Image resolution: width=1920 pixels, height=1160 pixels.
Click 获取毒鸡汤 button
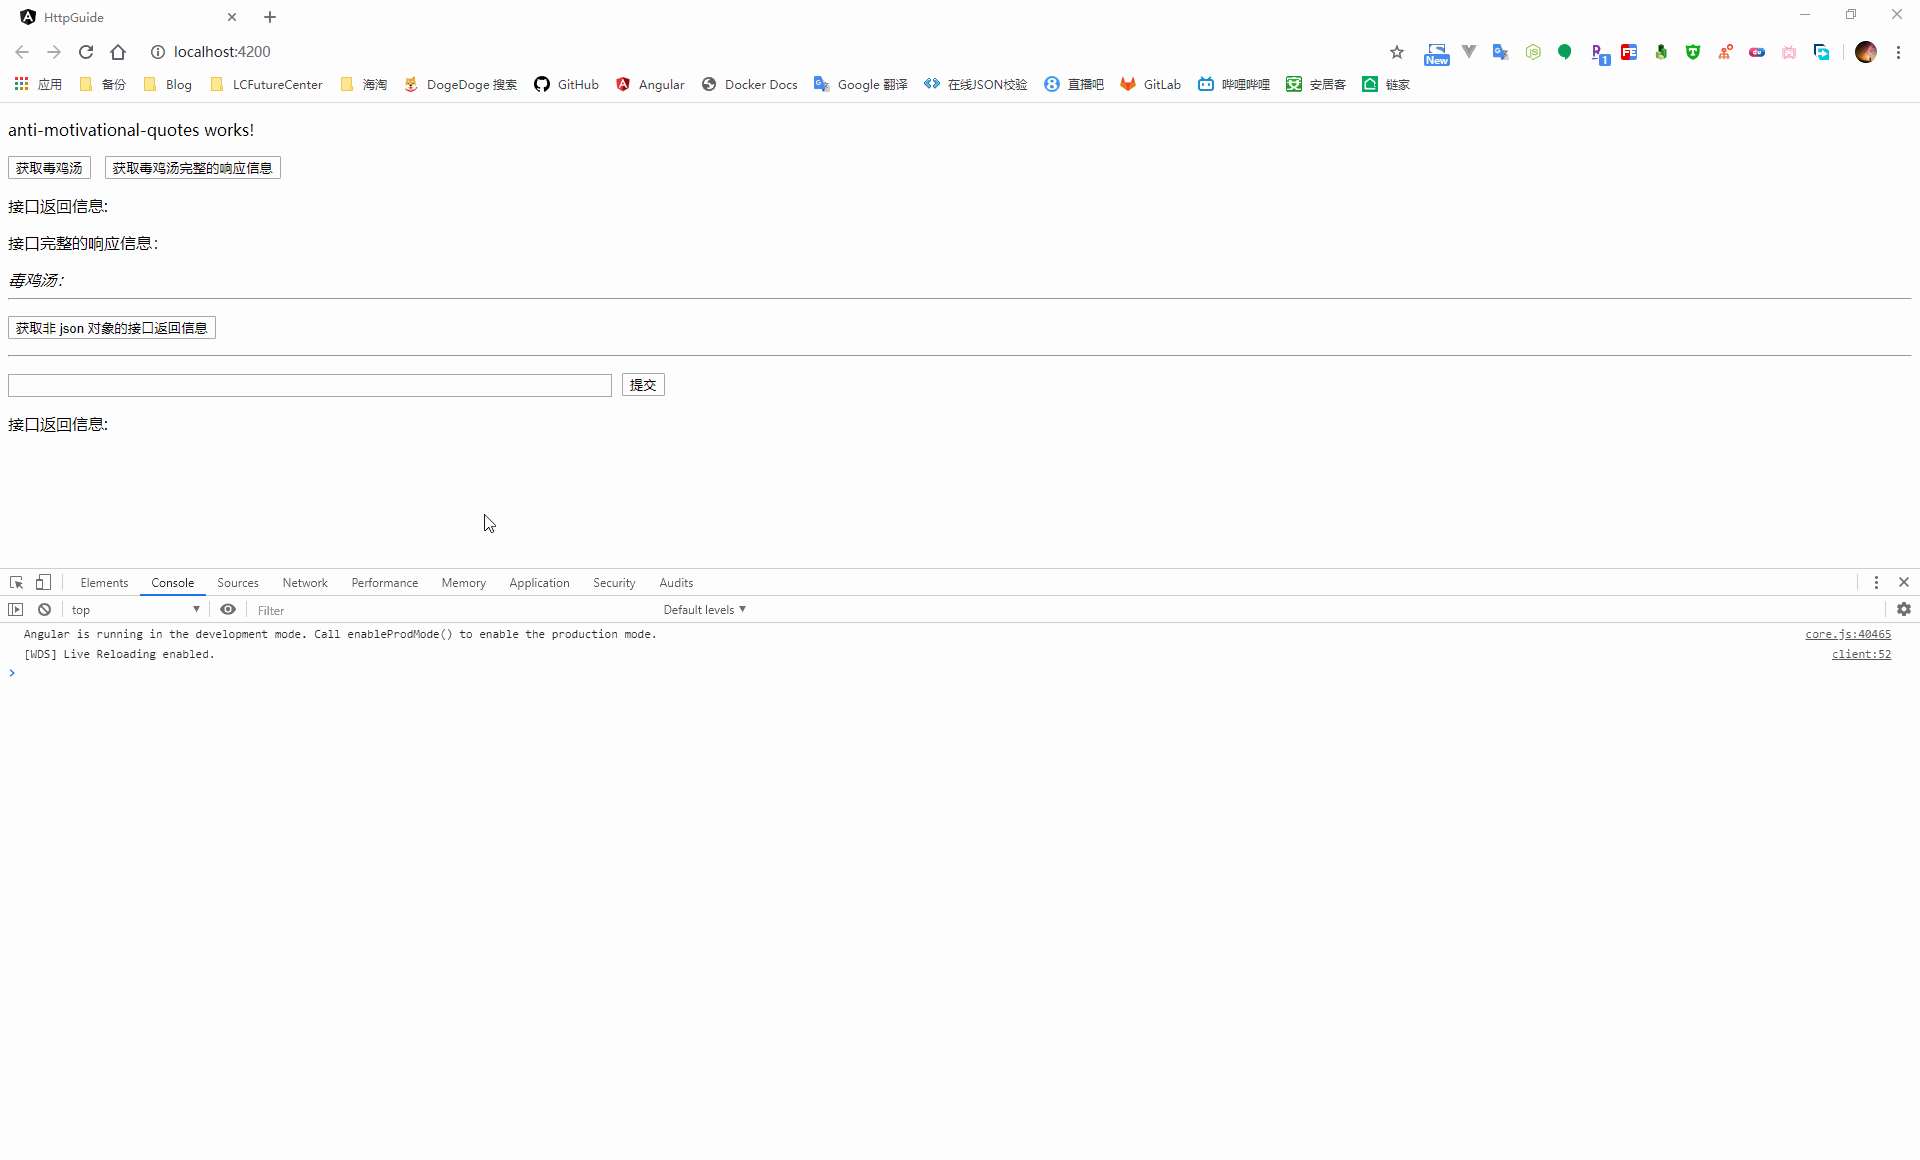pos(49,166)
